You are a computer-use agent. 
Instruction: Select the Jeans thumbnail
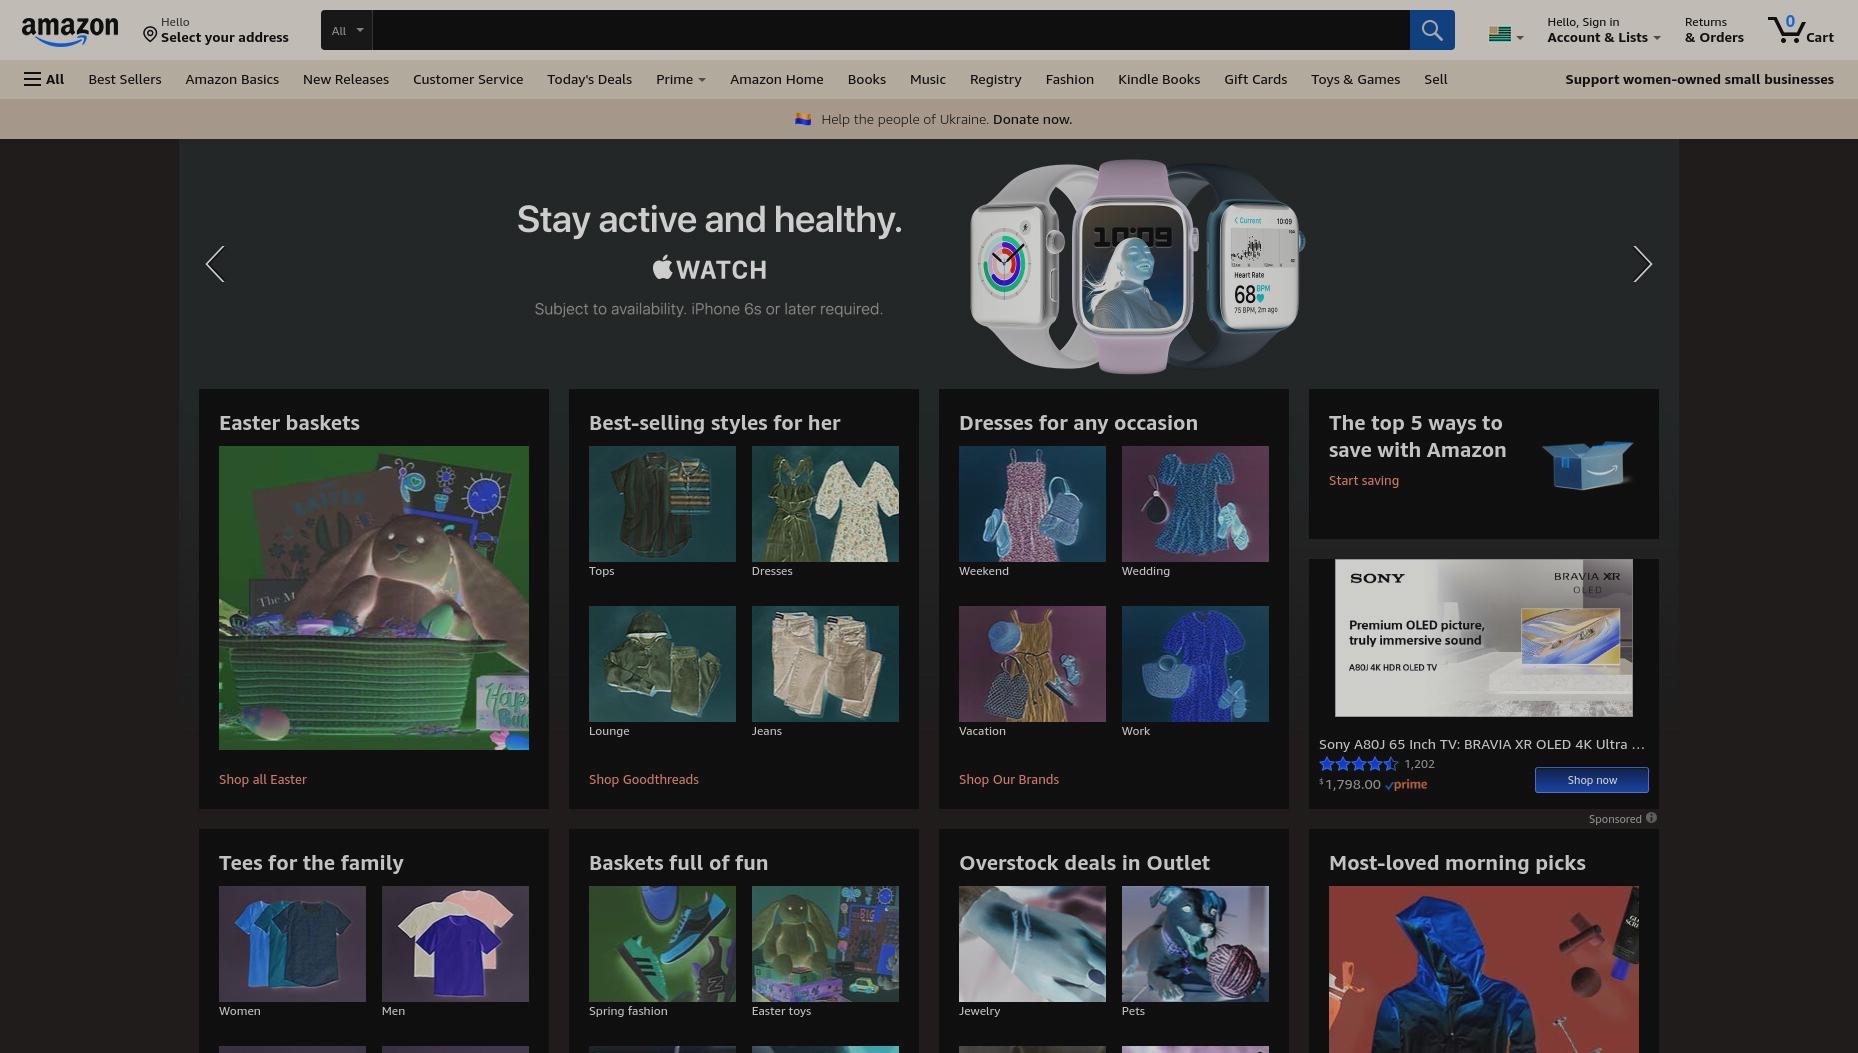tap(825, 664)
